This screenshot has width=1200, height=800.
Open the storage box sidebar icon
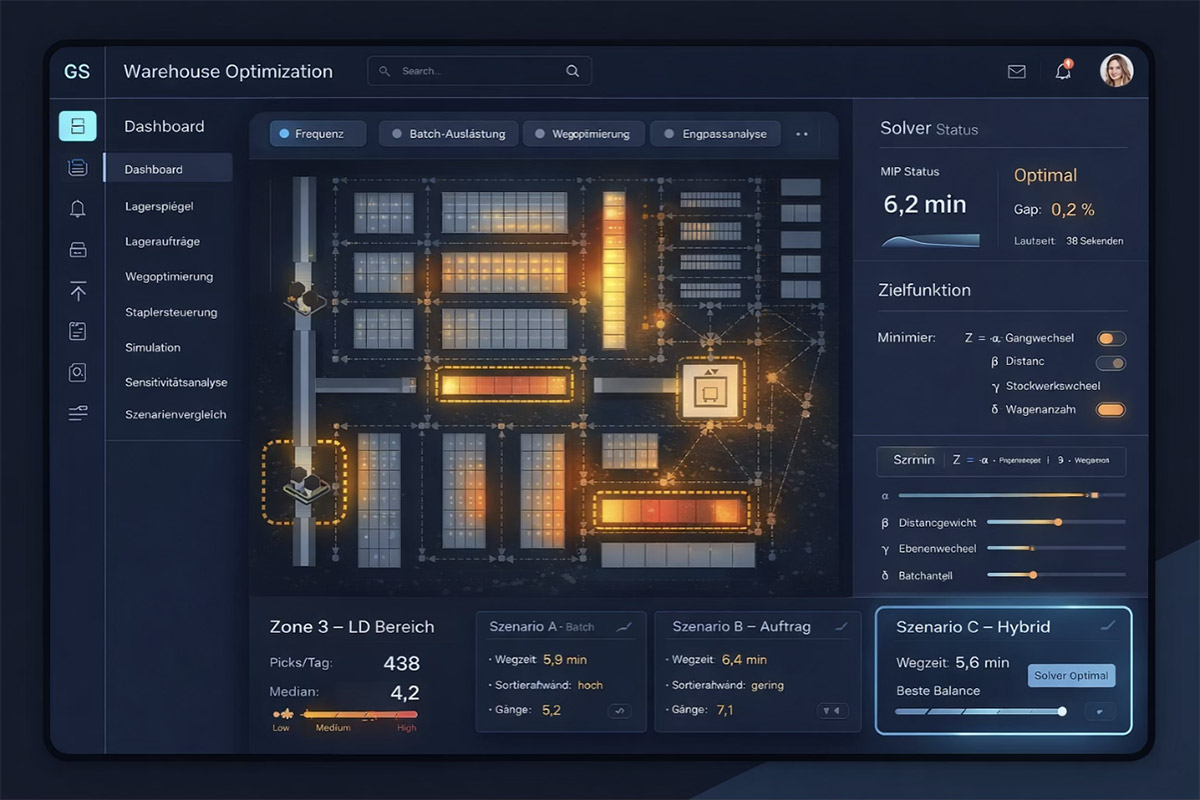coord(77,250)
